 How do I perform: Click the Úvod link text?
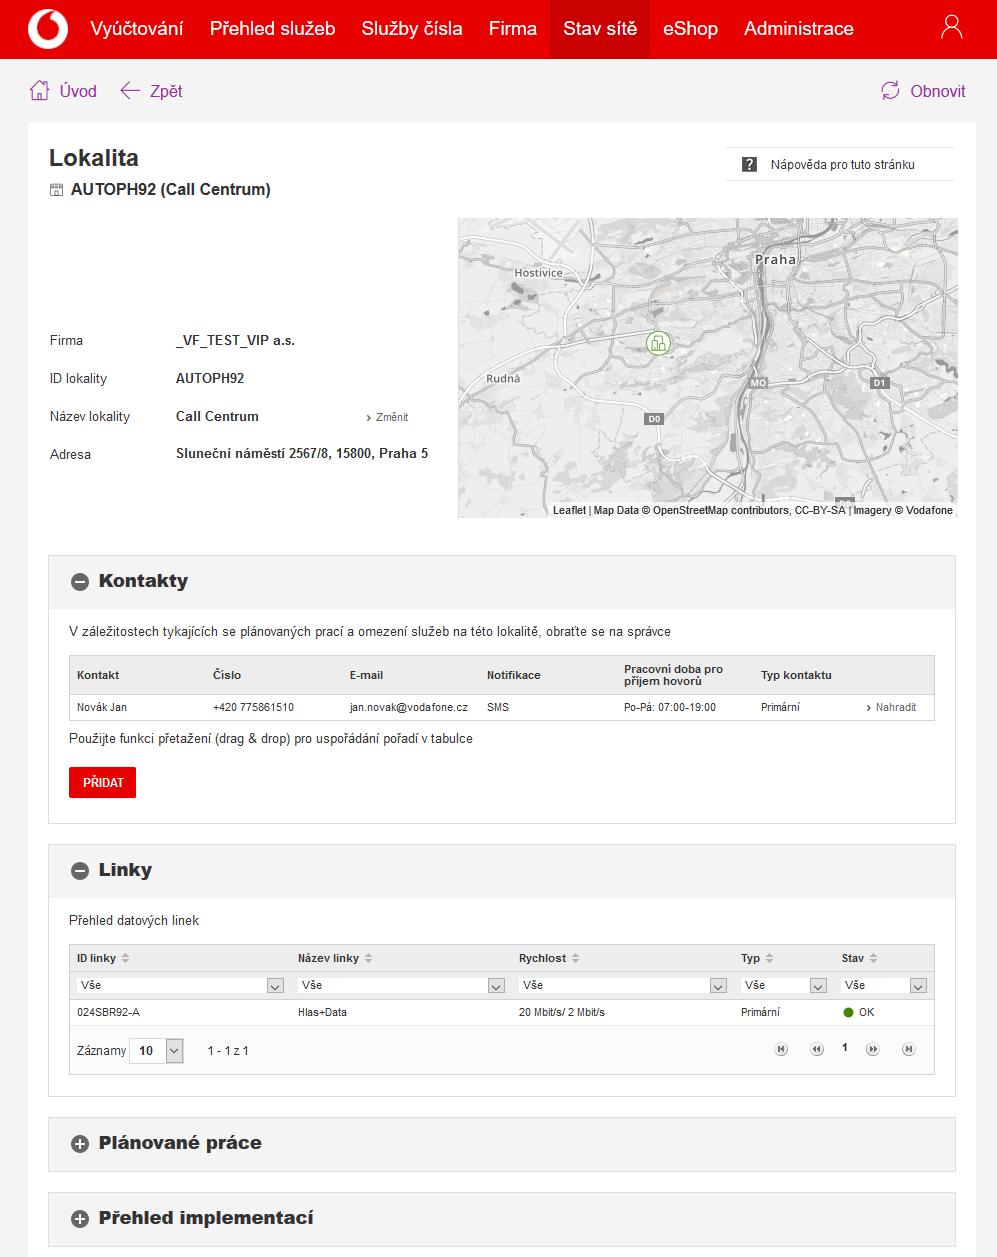[78, 91]
